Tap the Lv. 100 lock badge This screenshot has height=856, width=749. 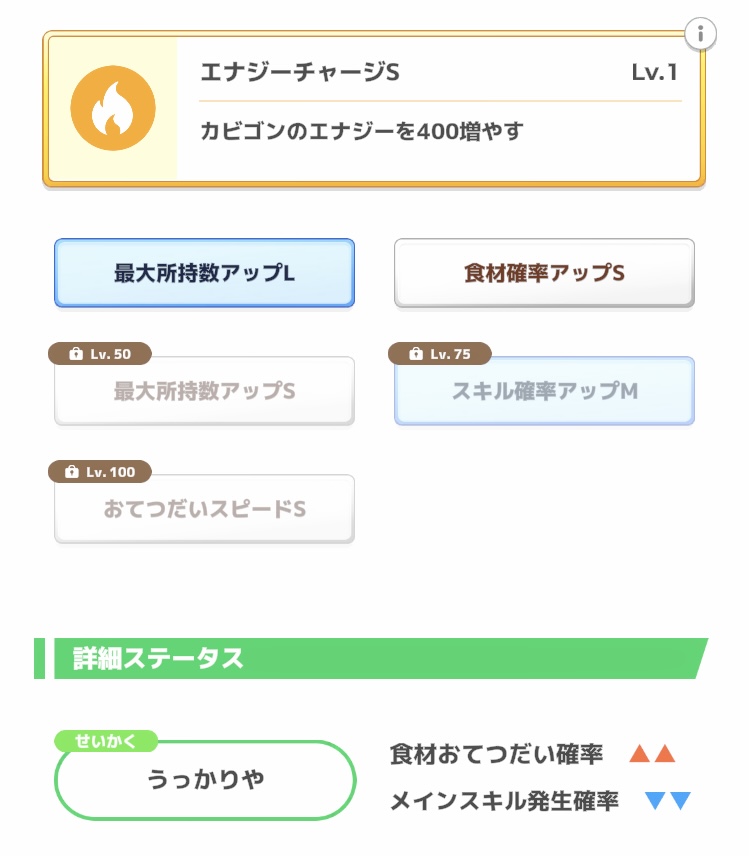[100, 472]
